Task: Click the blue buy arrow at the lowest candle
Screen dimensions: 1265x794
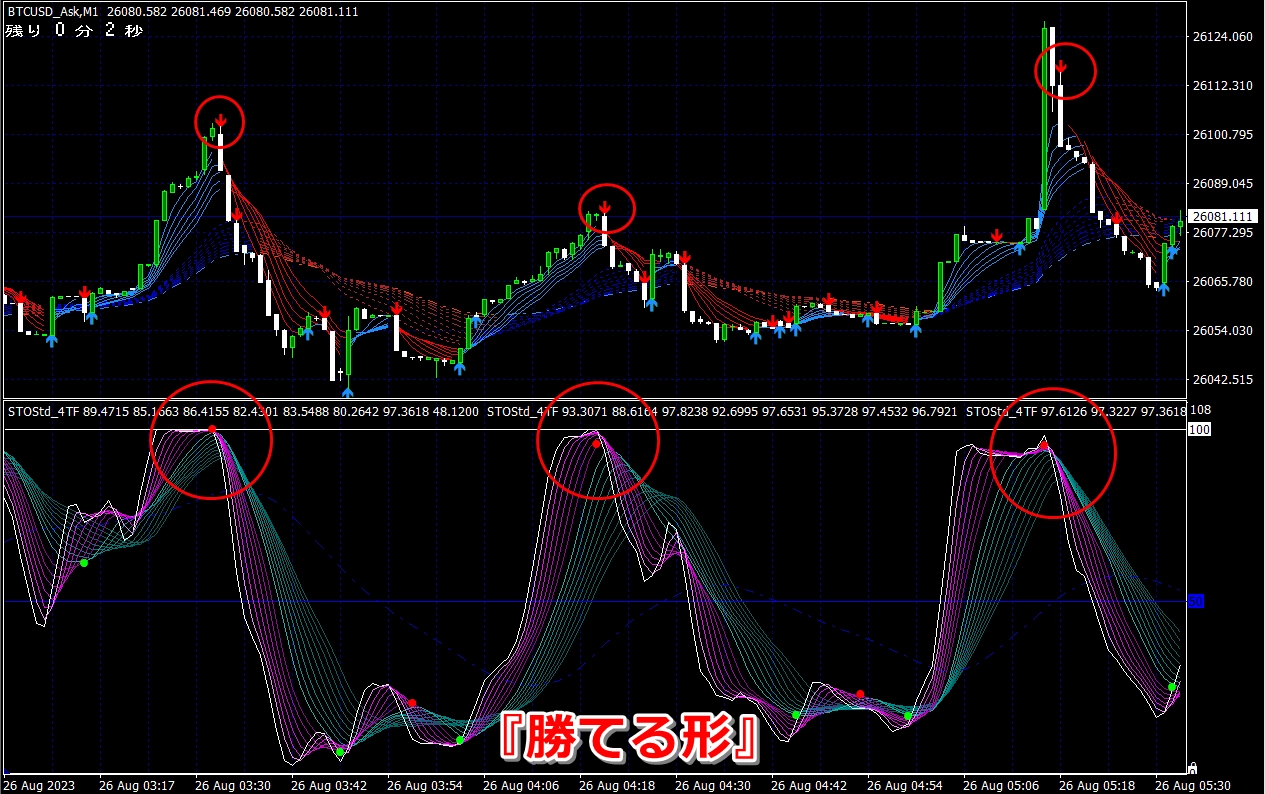Action: pyautogui.click(x=347, y=391)
